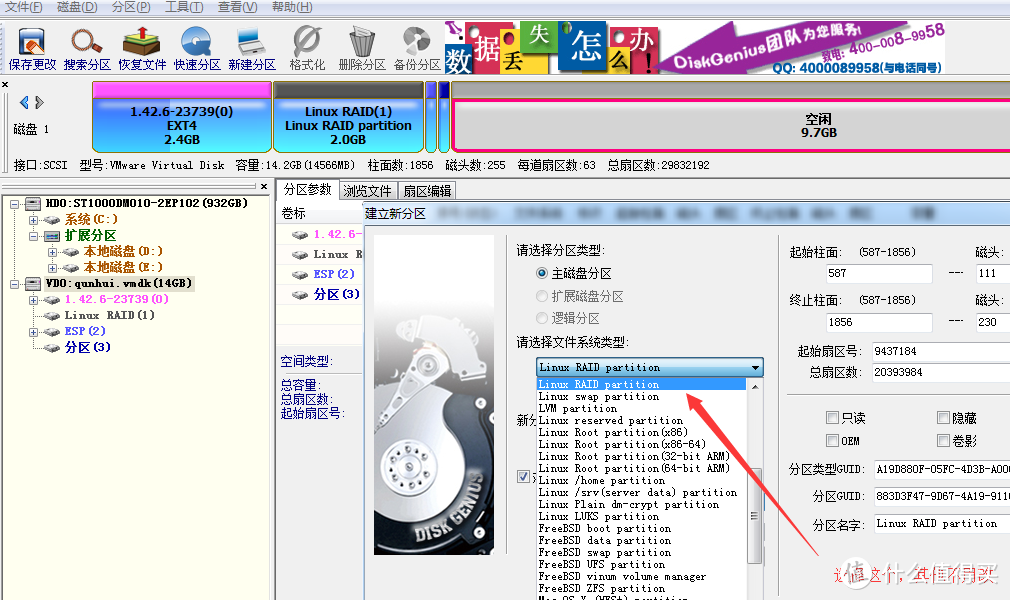This screenshot has width=1010, height=600.
Task: Start the 快速分区 quick partition tool
Action: (196, 43)
